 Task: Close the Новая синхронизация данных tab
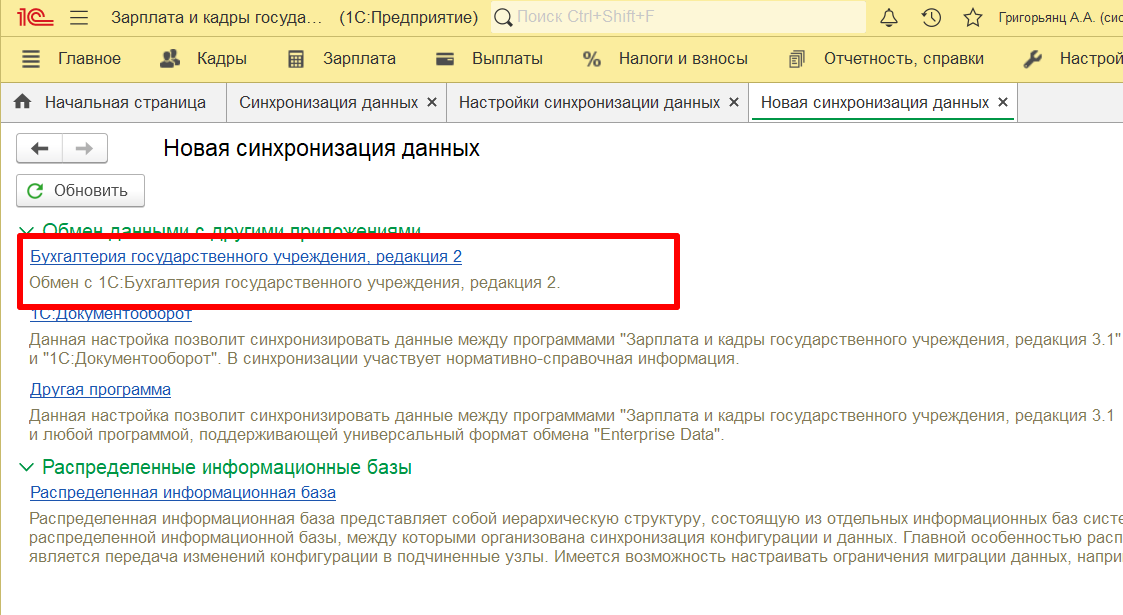[1003, 103]
